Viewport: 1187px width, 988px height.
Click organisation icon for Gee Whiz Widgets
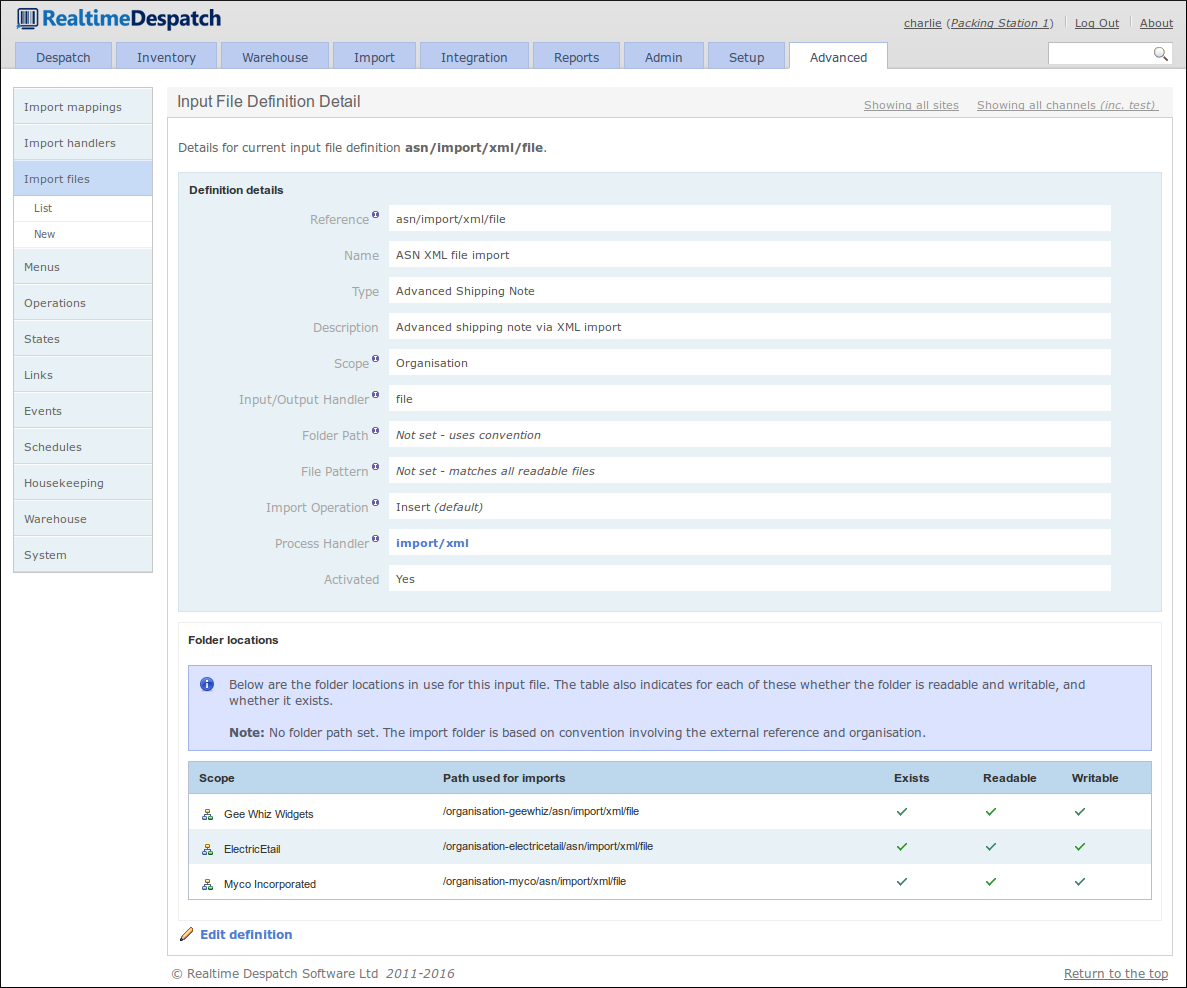(207, 815)
